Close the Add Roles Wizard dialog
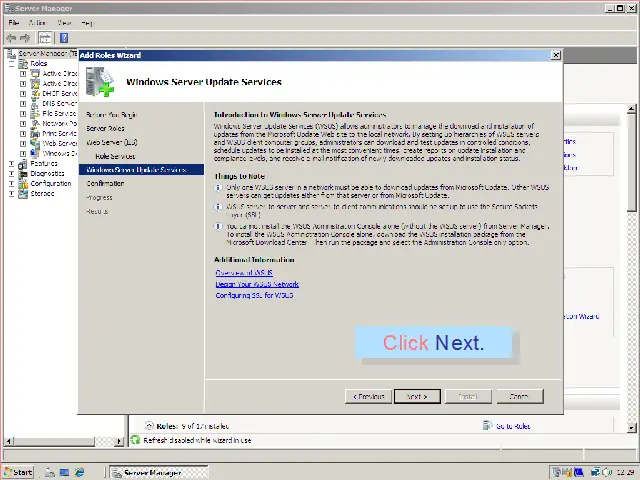 [x=556, y=55]
